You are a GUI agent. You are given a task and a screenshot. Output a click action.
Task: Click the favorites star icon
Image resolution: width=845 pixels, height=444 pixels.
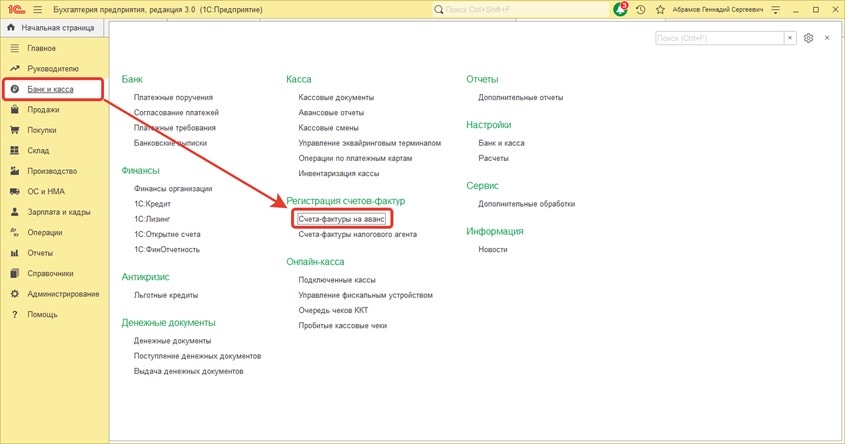point(660,9)
